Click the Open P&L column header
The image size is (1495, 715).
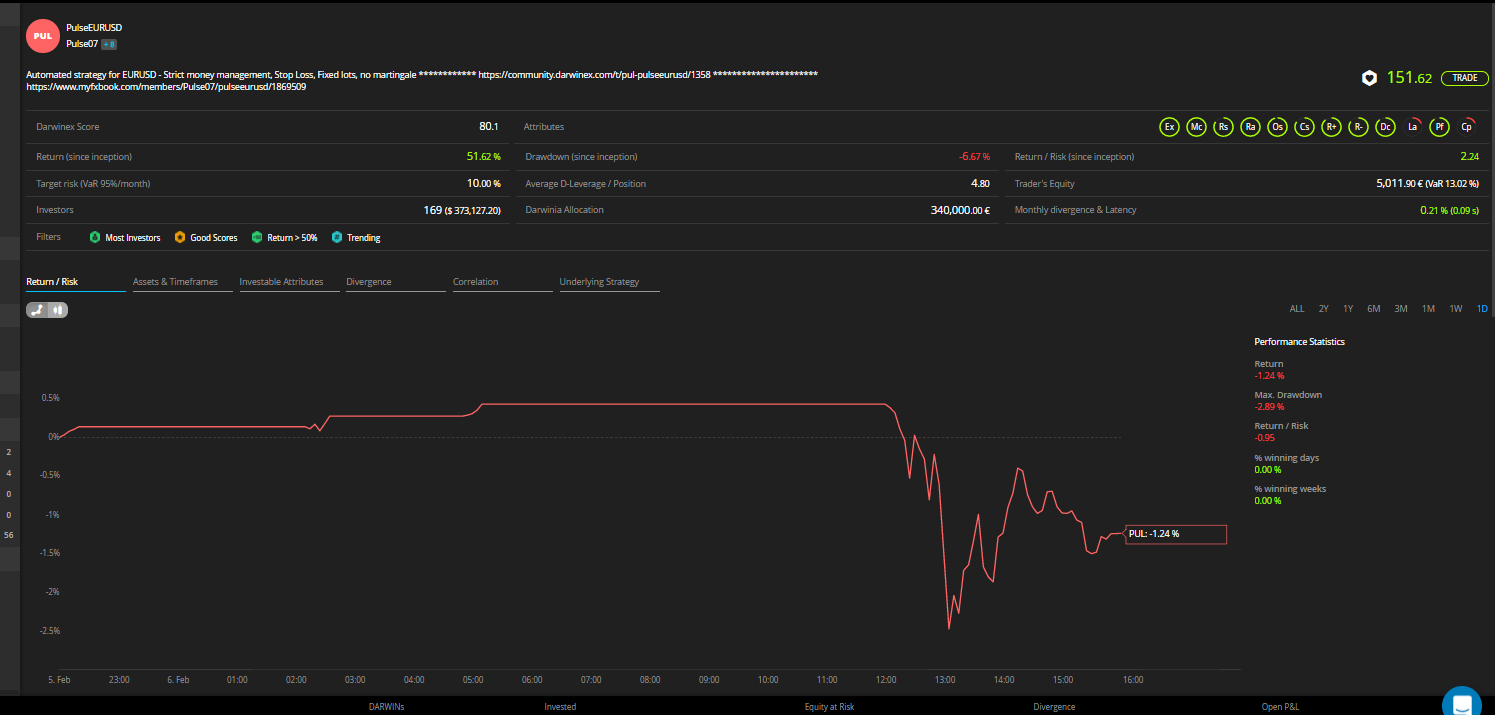coord(1281,707)
